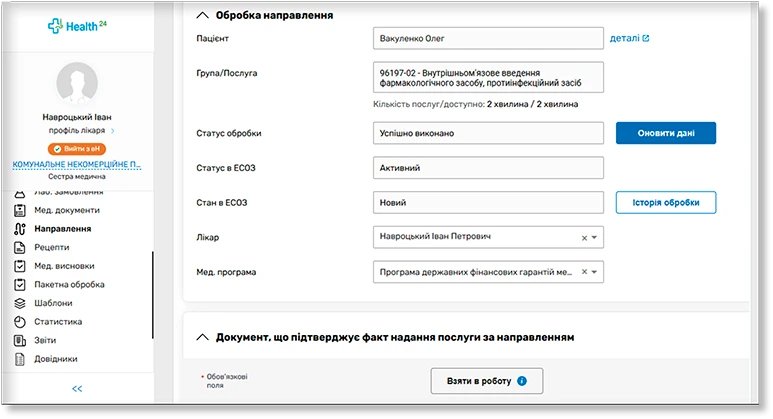Viewport: 773px width, 419px height.
Task: Open the 'КОМУНАЛЬНЕ НЕКОМЕРЦІЙНЕ П...' organization link
Action: (x=77, y=164)
